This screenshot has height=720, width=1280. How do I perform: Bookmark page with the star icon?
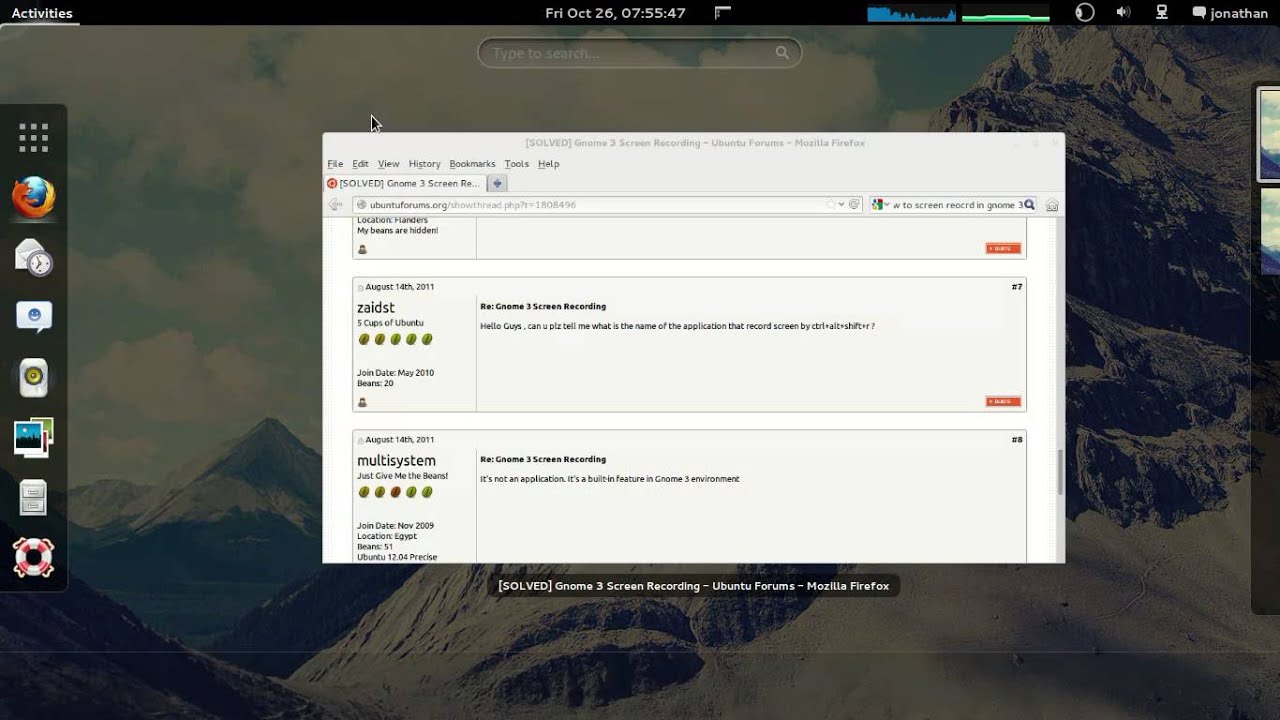pyautogui.click(x=829, y=205)
